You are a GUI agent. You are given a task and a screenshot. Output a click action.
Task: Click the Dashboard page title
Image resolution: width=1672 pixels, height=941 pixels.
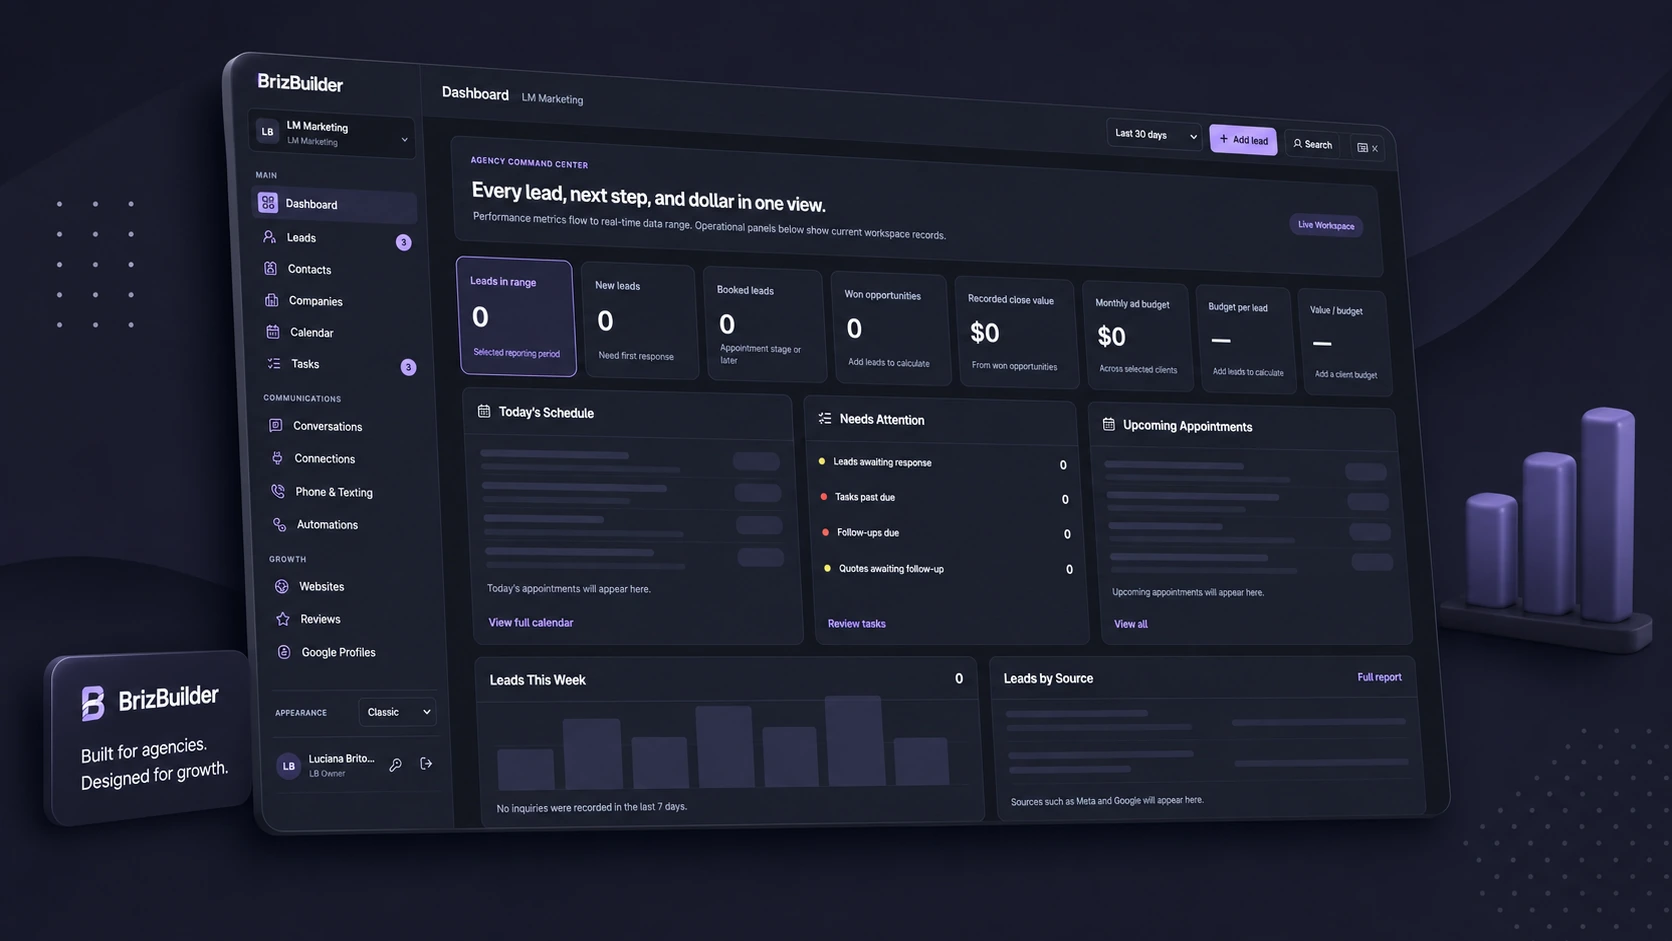(475, 93)
